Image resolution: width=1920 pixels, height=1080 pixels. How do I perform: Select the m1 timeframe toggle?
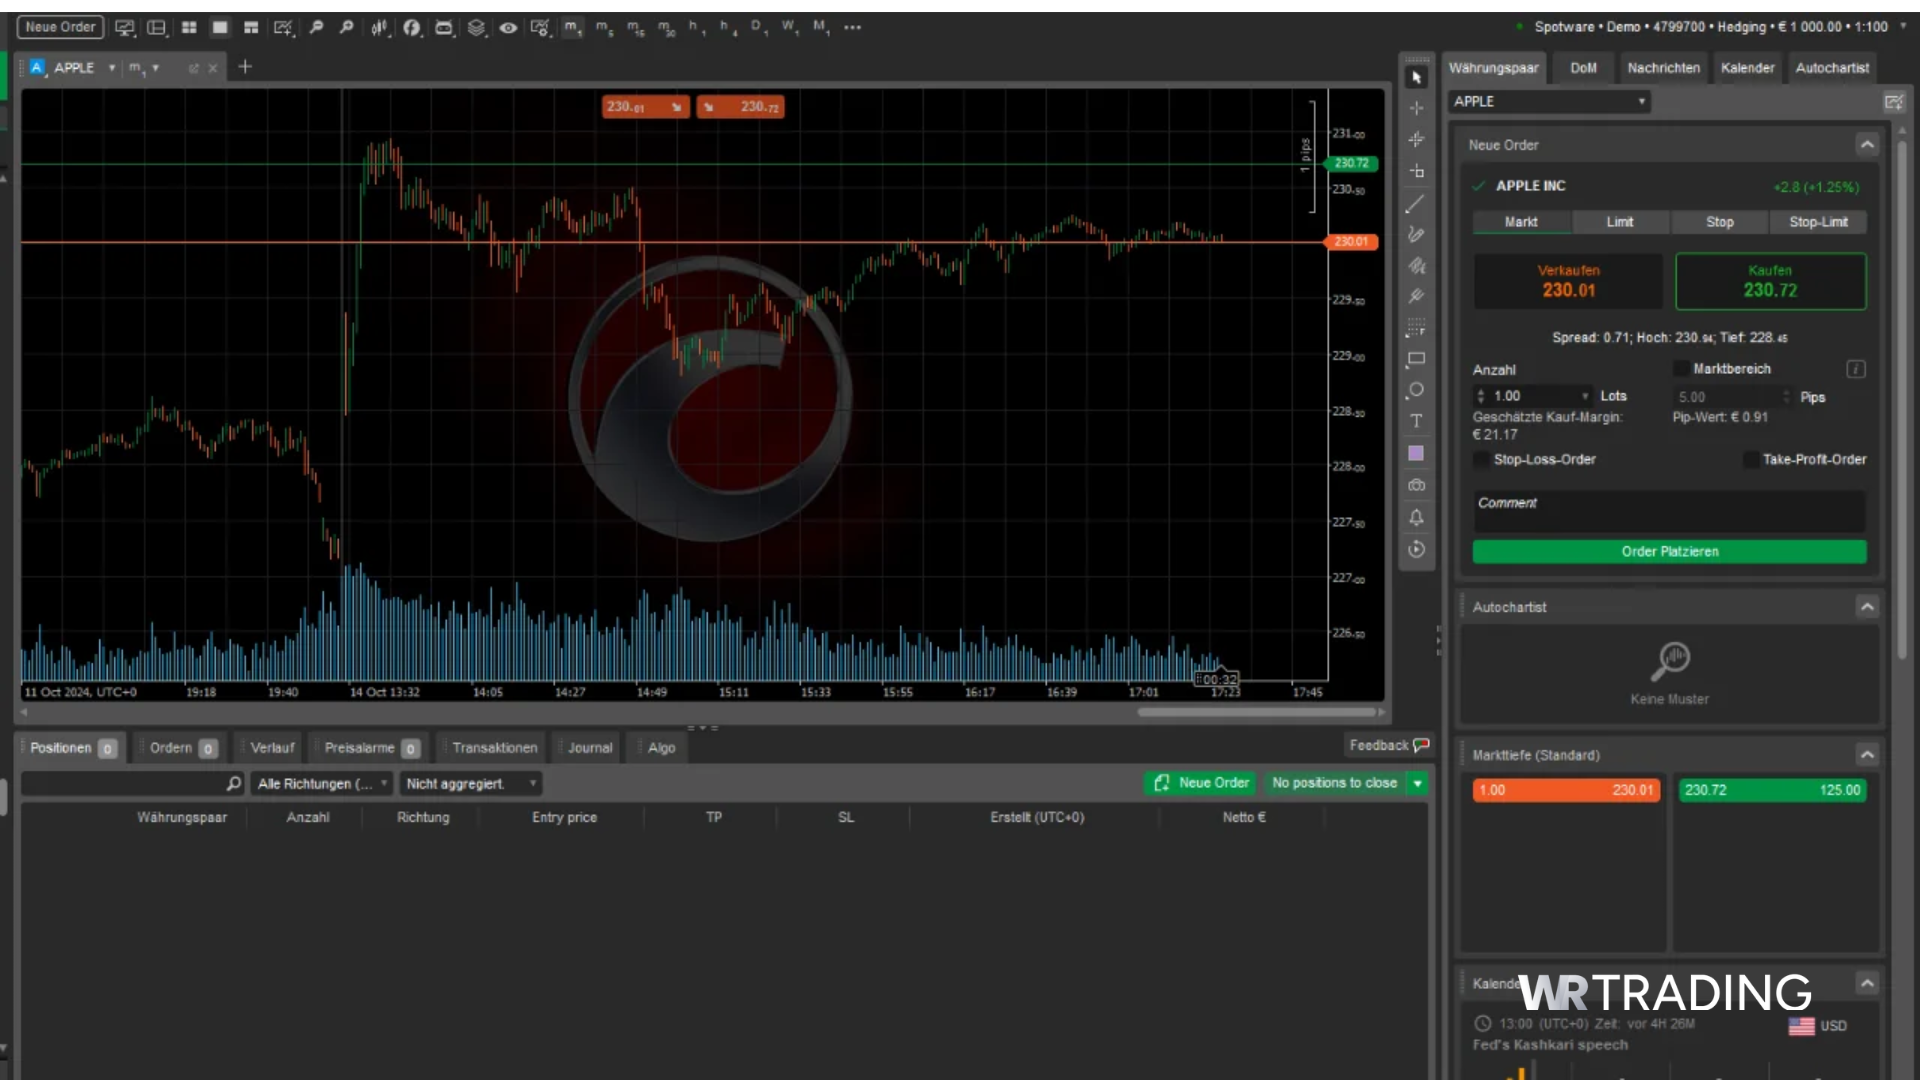pos(572,27)
